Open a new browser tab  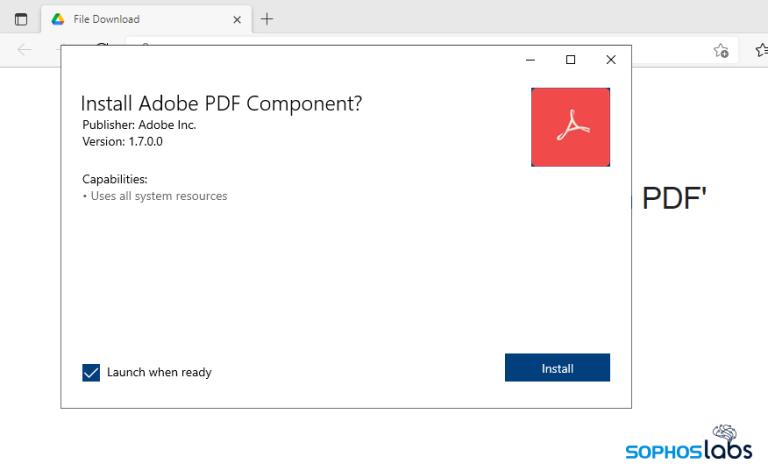[267, 19]
